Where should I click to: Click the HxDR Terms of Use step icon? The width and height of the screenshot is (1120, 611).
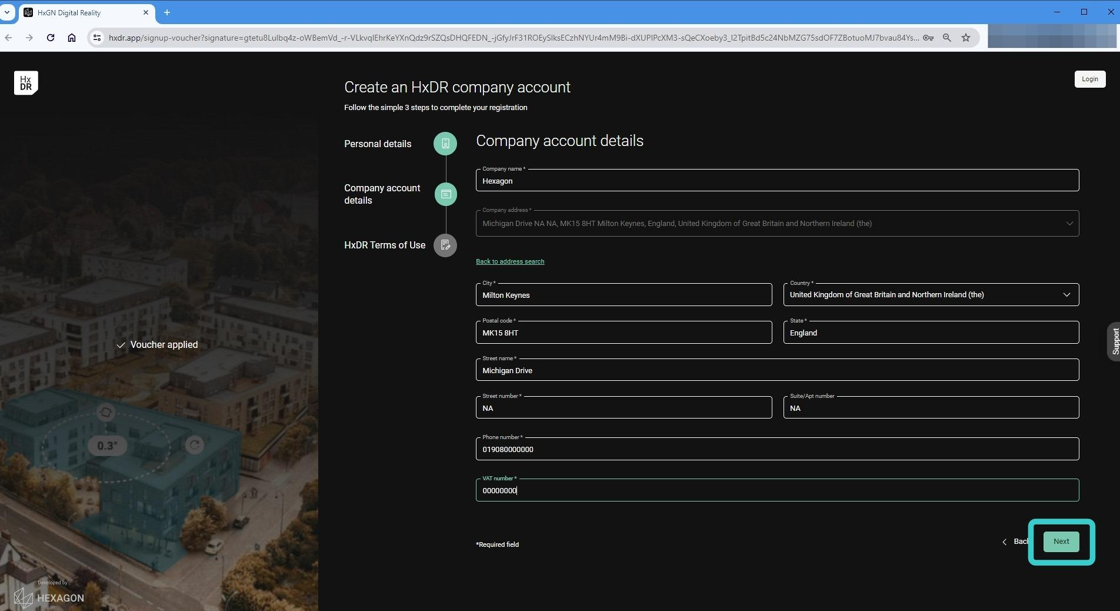point(445,245)
